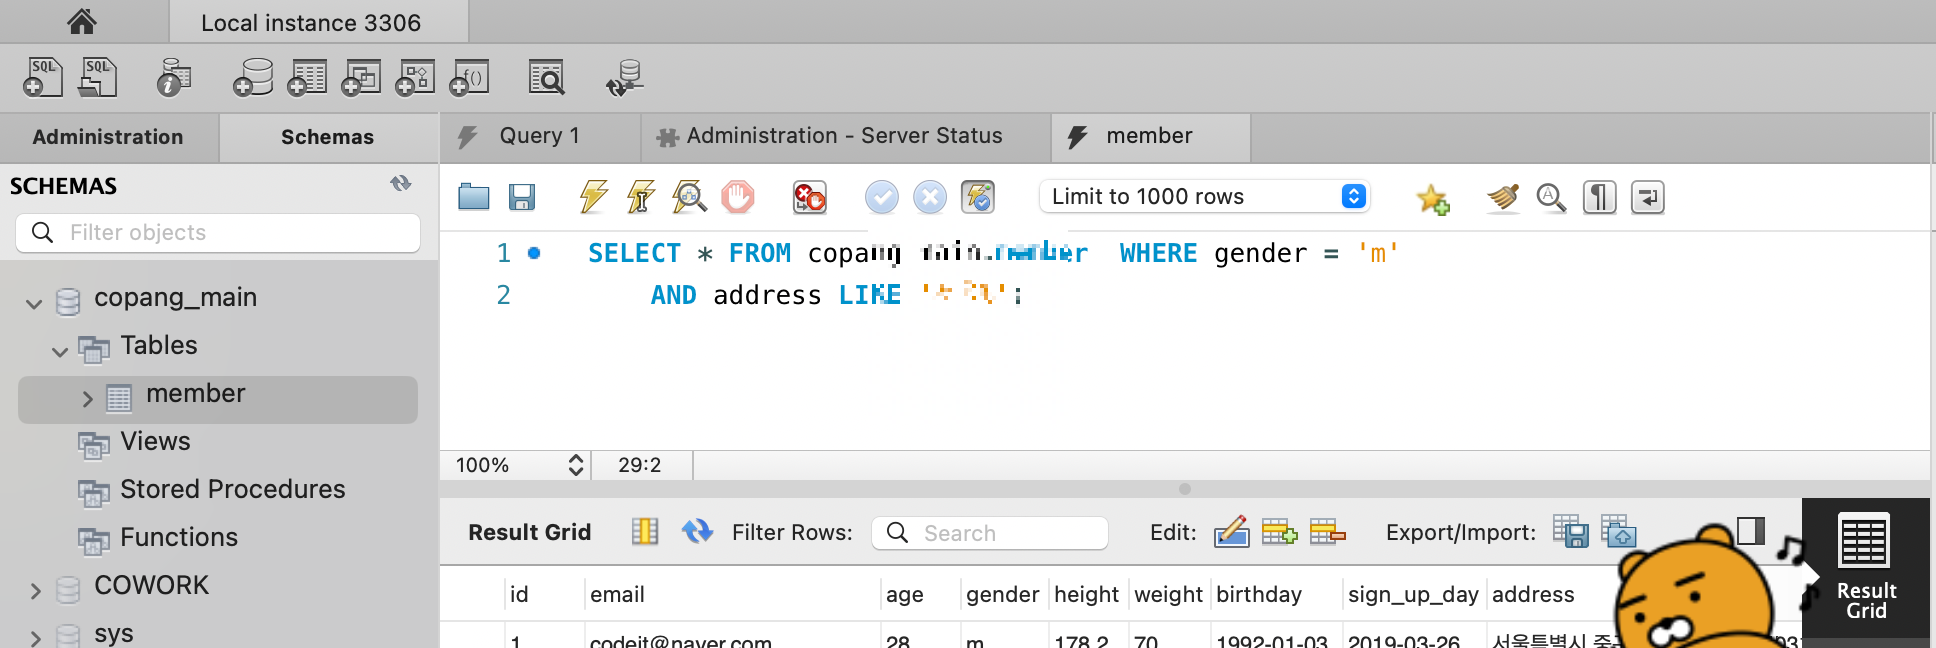Select the Stored Procedures node

(232, 489)
